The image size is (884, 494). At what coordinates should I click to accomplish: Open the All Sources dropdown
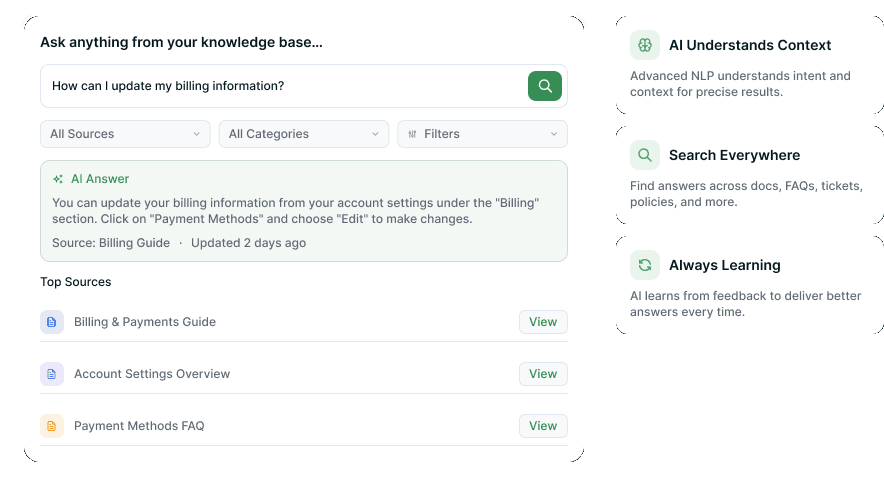click(125, 134)
